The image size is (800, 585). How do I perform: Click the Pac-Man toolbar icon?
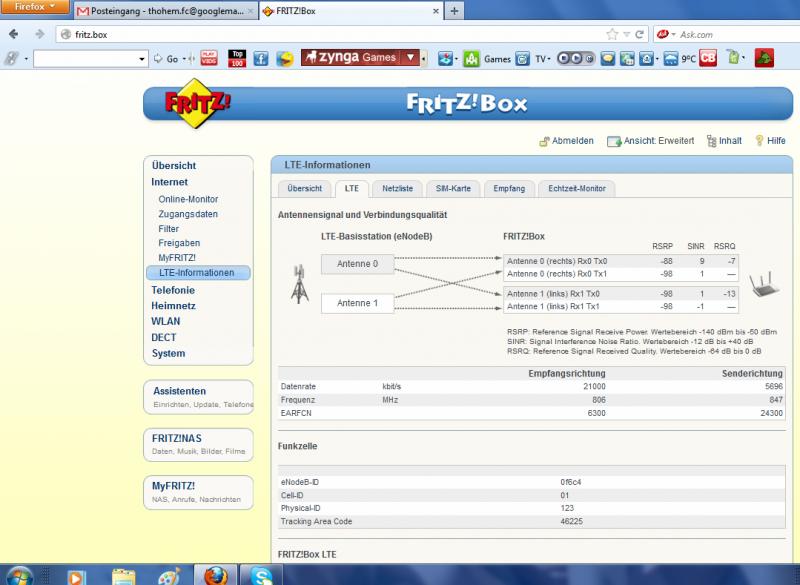click(x=285, y=59)
